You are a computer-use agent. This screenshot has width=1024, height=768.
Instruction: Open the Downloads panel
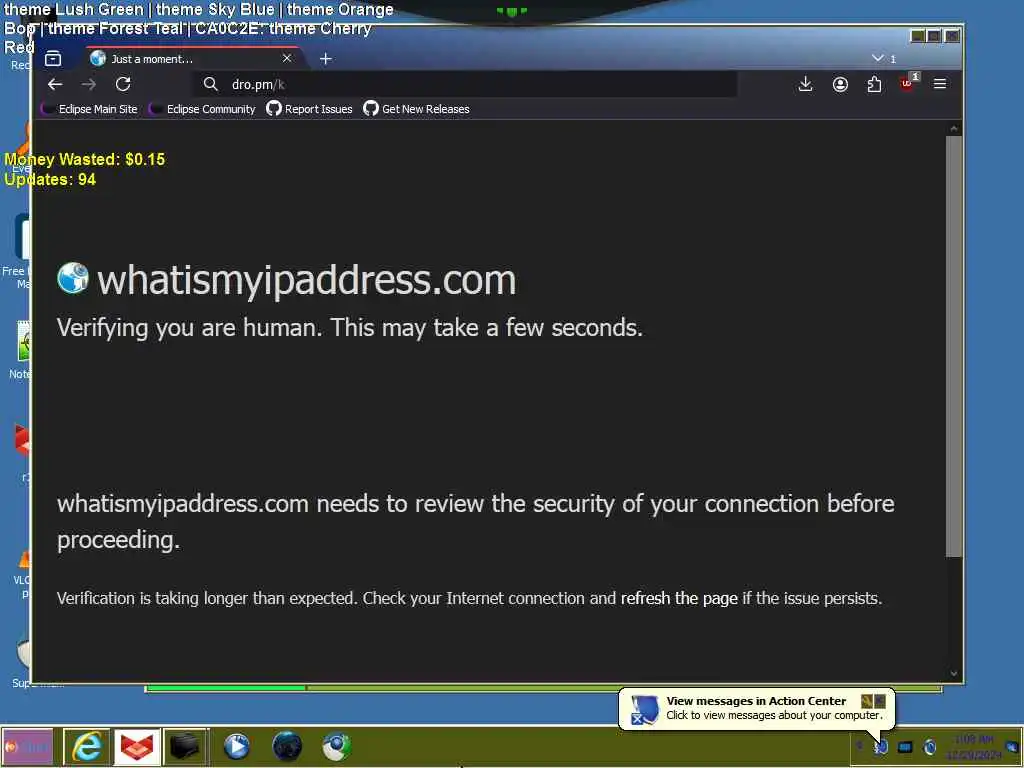805,84
